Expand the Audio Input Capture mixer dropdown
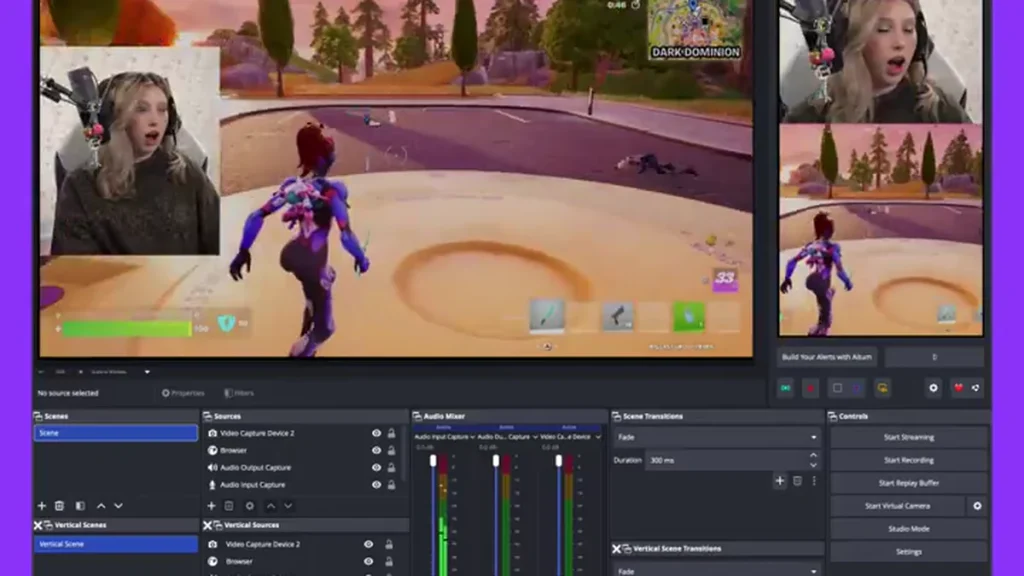 (x=472, y=437)
